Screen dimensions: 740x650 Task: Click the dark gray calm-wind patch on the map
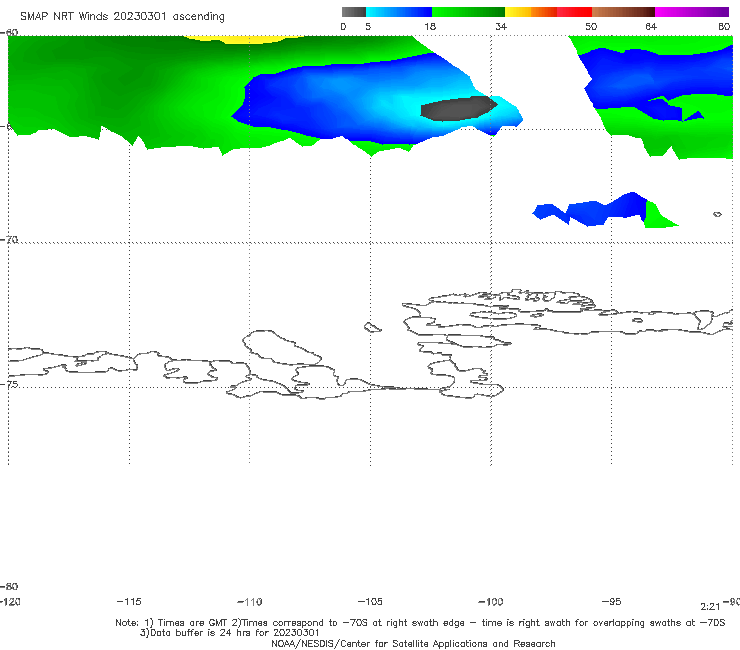458,109
